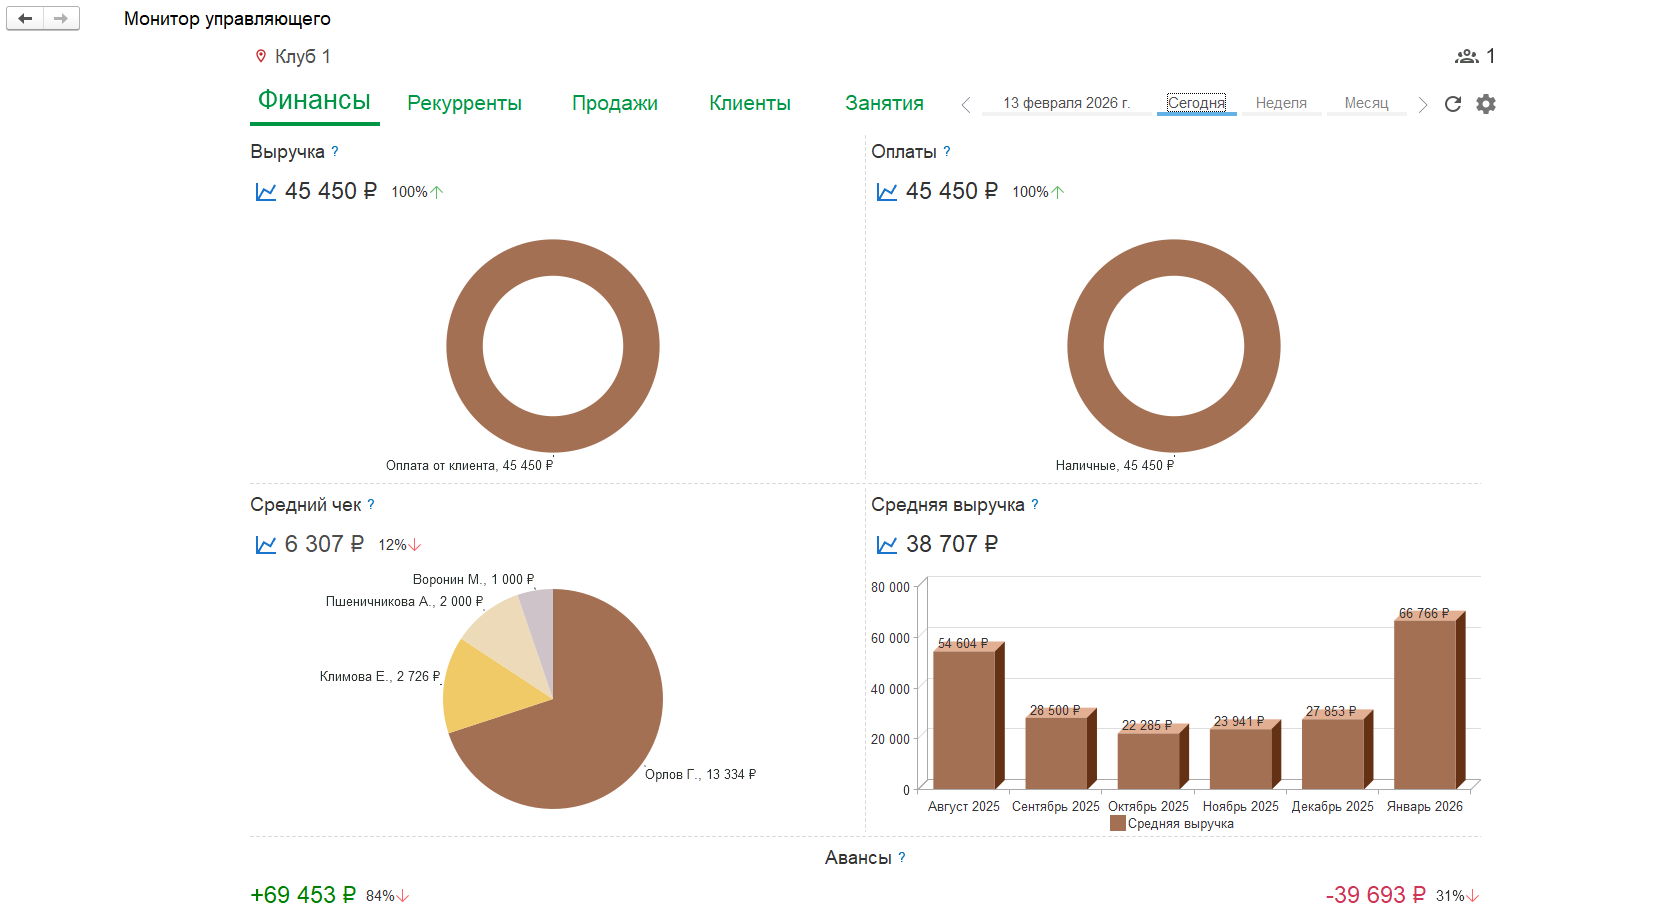Click the chart icon beside Средняя выручка amount

click(x=886, y=545)
